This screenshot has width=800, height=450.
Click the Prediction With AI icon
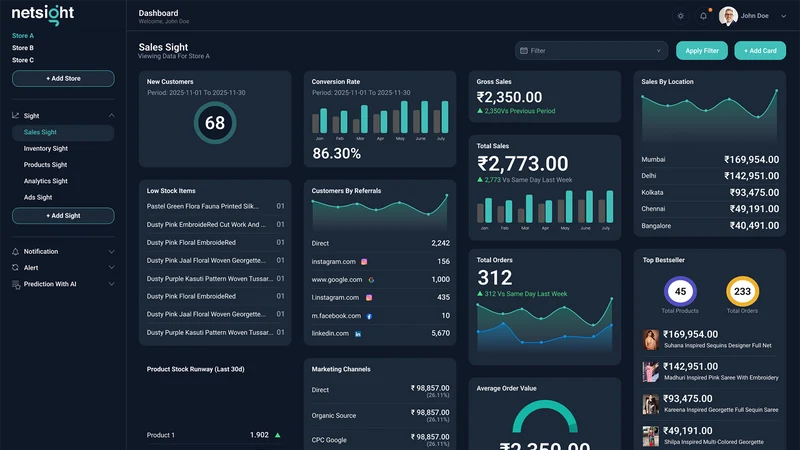[x=16, y=285]
